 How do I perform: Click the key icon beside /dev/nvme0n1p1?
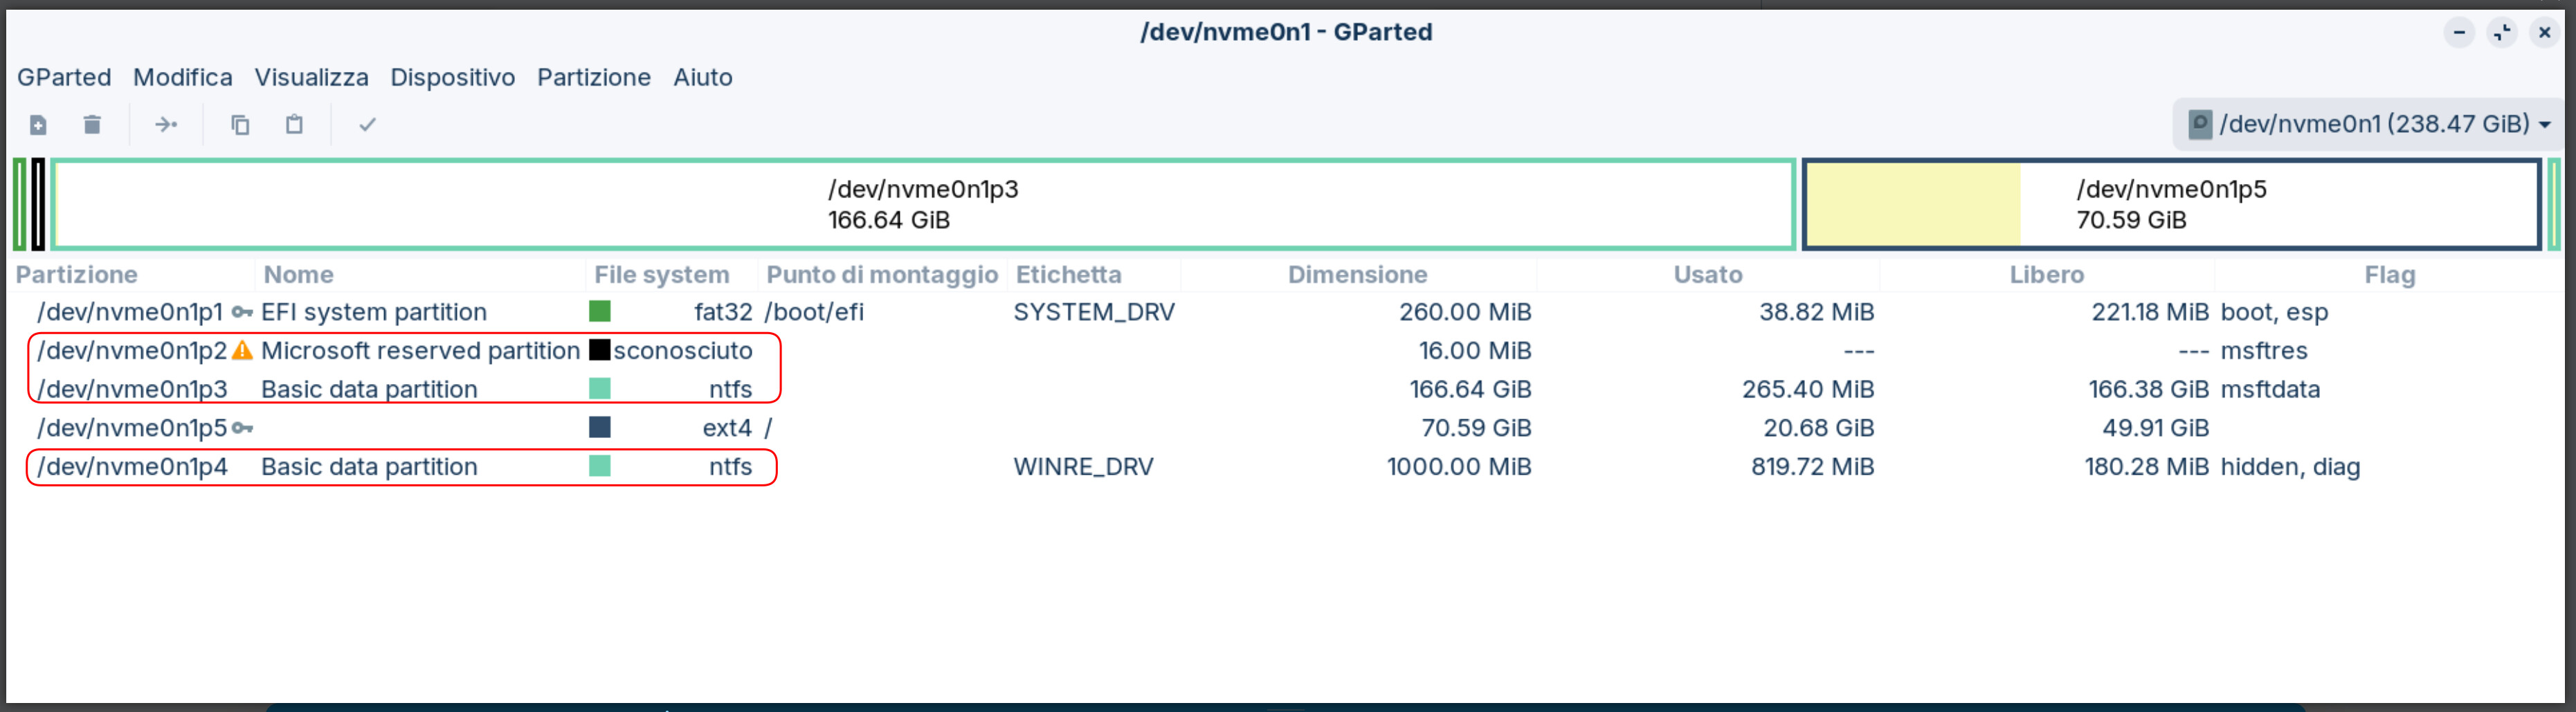pos(242,312)
